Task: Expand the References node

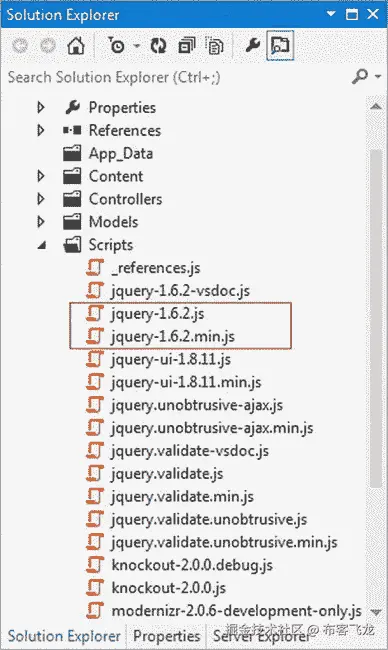Action: [41, 130]
